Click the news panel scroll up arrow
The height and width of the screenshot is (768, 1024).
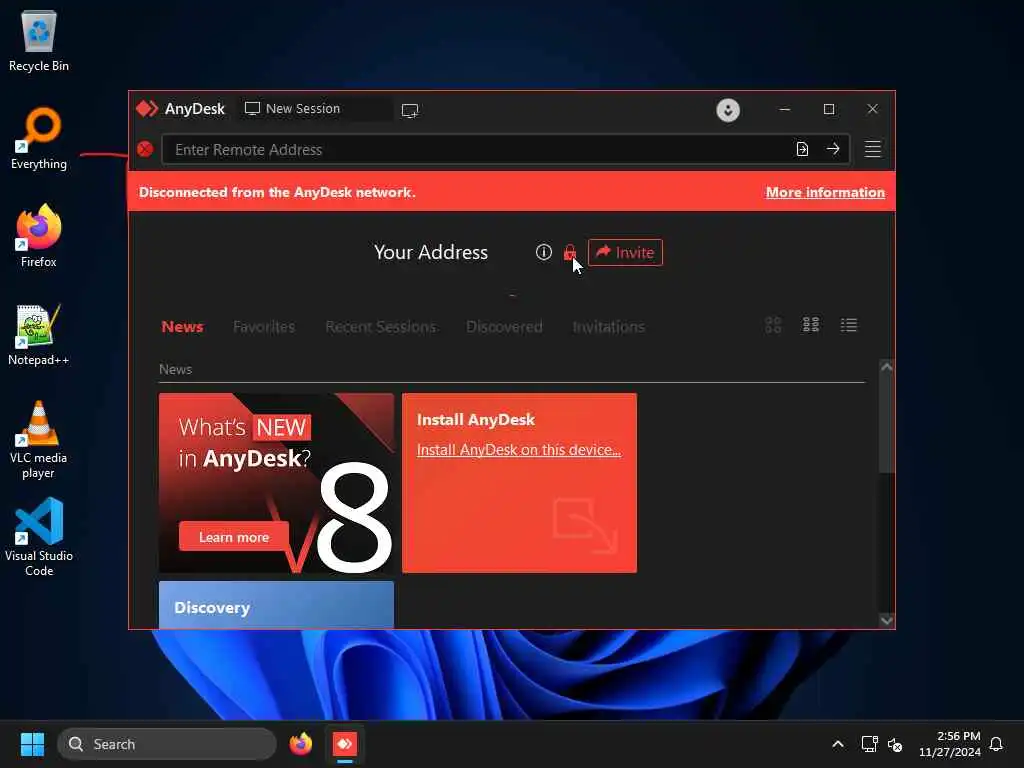tap(886, 367)
